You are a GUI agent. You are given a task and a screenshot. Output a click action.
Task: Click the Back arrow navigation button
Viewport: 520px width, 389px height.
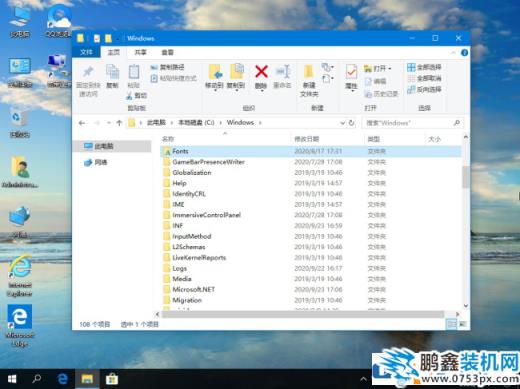(x=82, y=123)
